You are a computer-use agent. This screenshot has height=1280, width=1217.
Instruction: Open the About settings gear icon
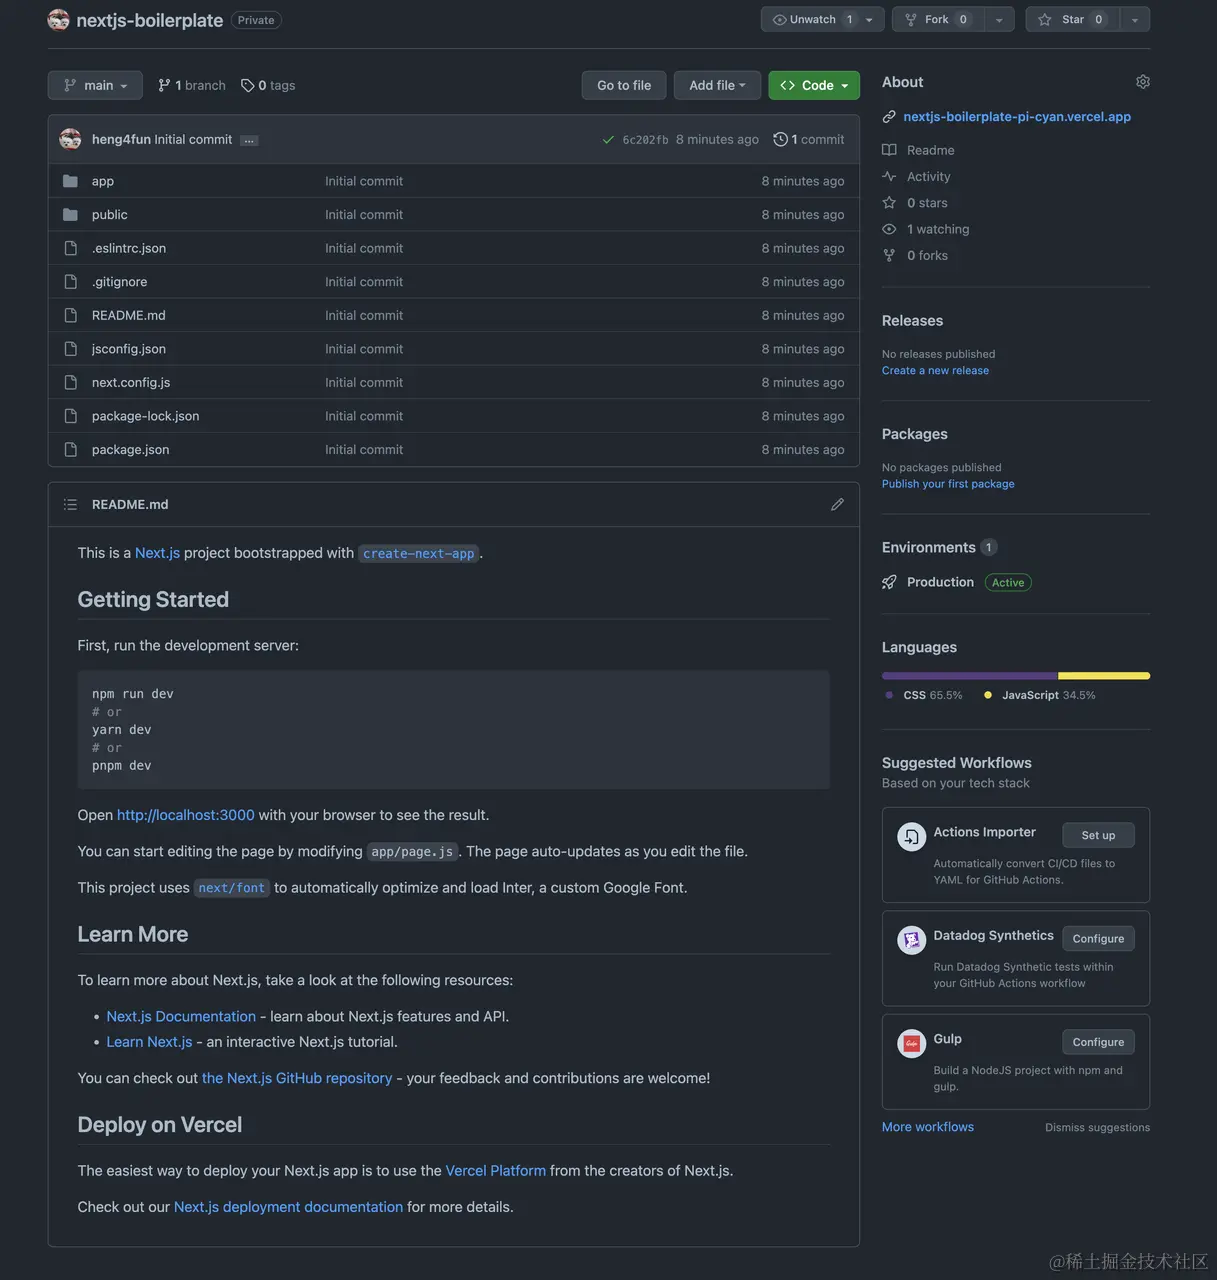[x=1143, y=82]
